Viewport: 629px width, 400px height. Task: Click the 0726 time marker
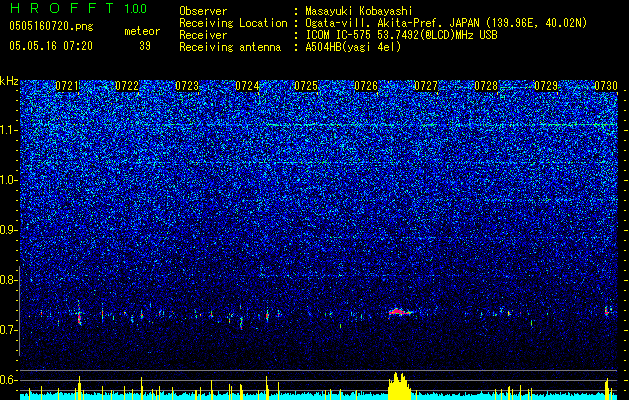[366, 86]
